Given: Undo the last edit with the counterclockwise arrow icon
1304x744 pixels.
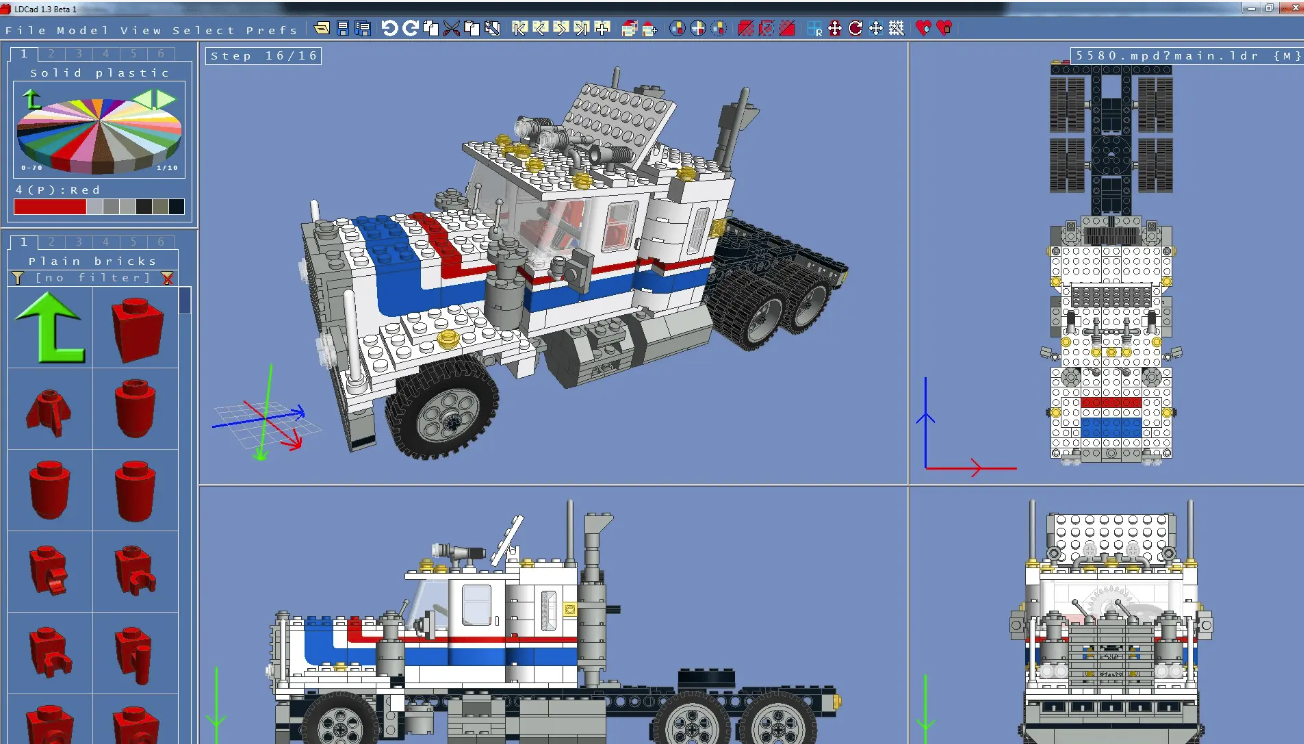Looking at the screenshot, I should point(390,28).
